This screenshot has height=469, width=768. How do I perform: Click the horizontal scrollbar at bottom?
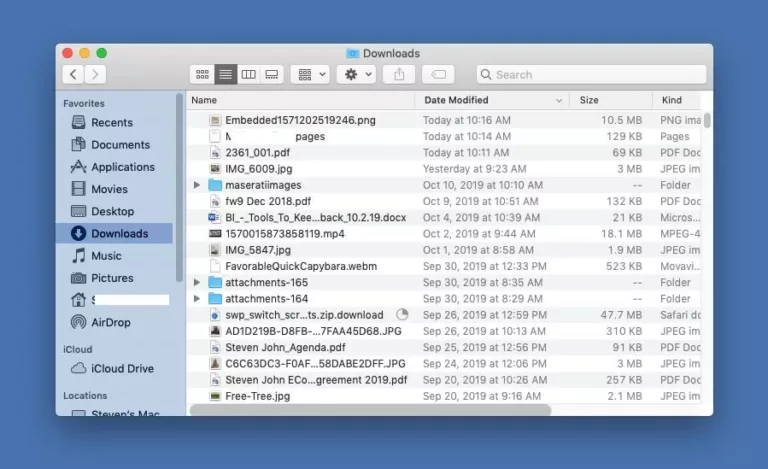(370, 409)
